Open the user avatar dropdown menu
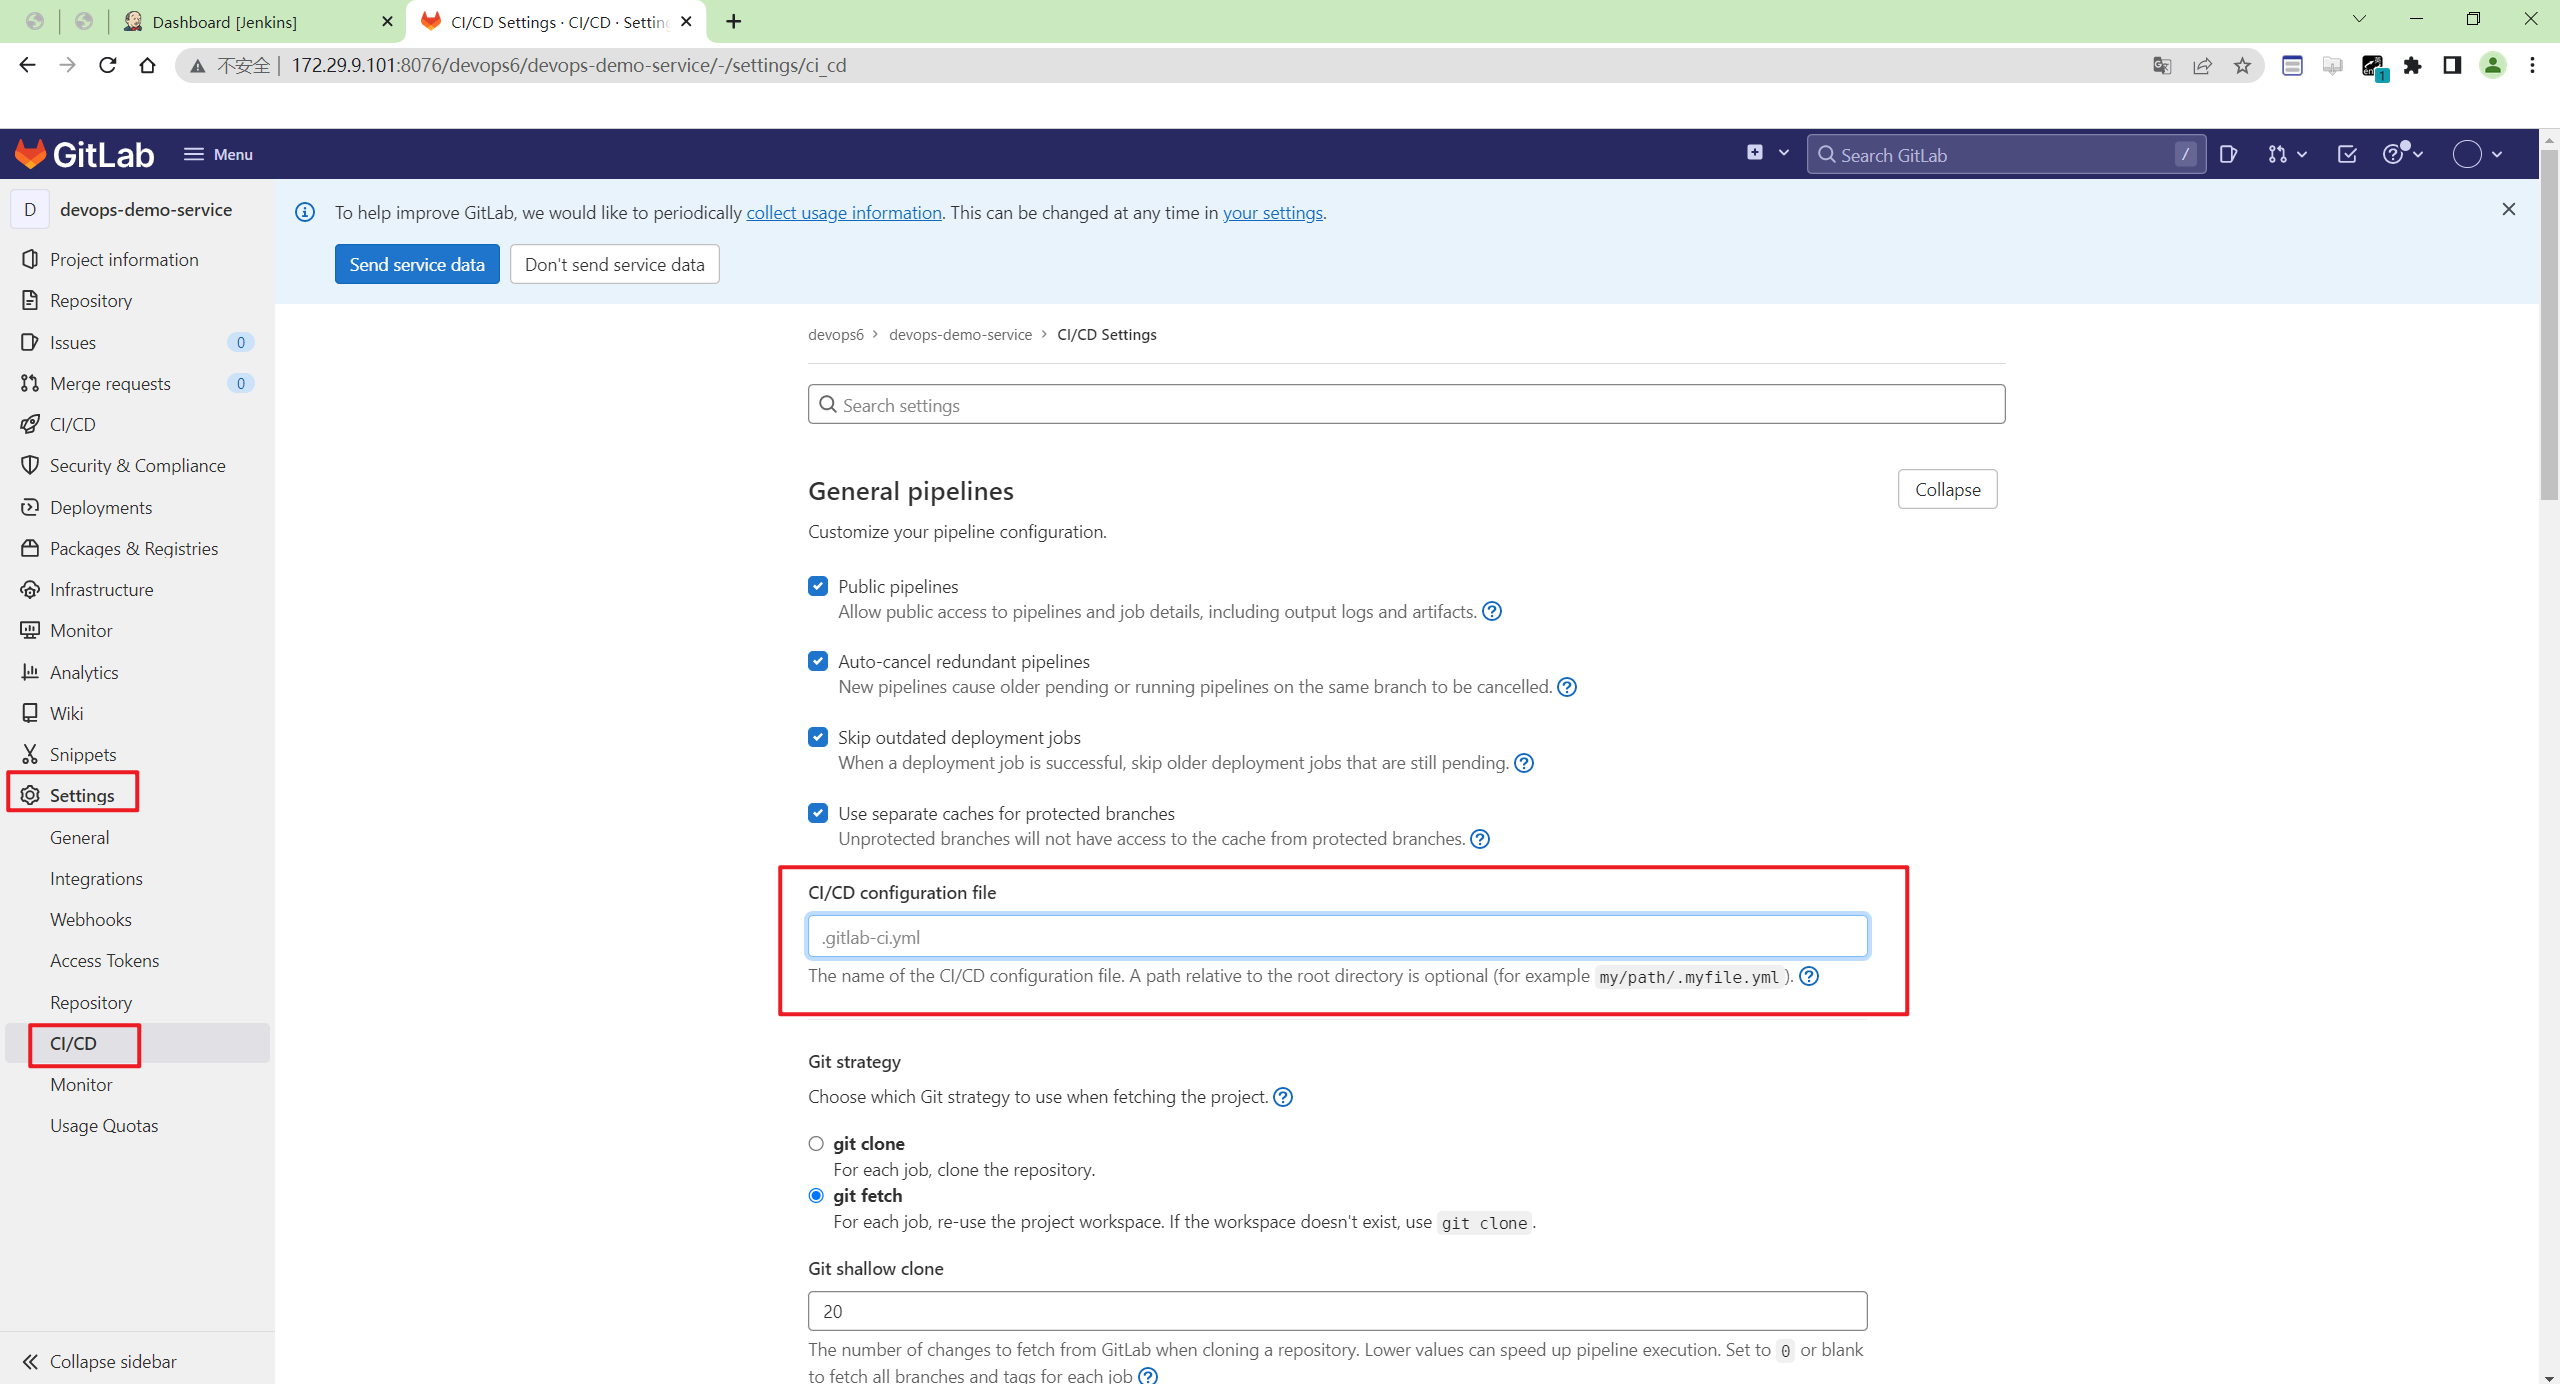The image size is (2560, 1384). click(x=2478, y=154)
